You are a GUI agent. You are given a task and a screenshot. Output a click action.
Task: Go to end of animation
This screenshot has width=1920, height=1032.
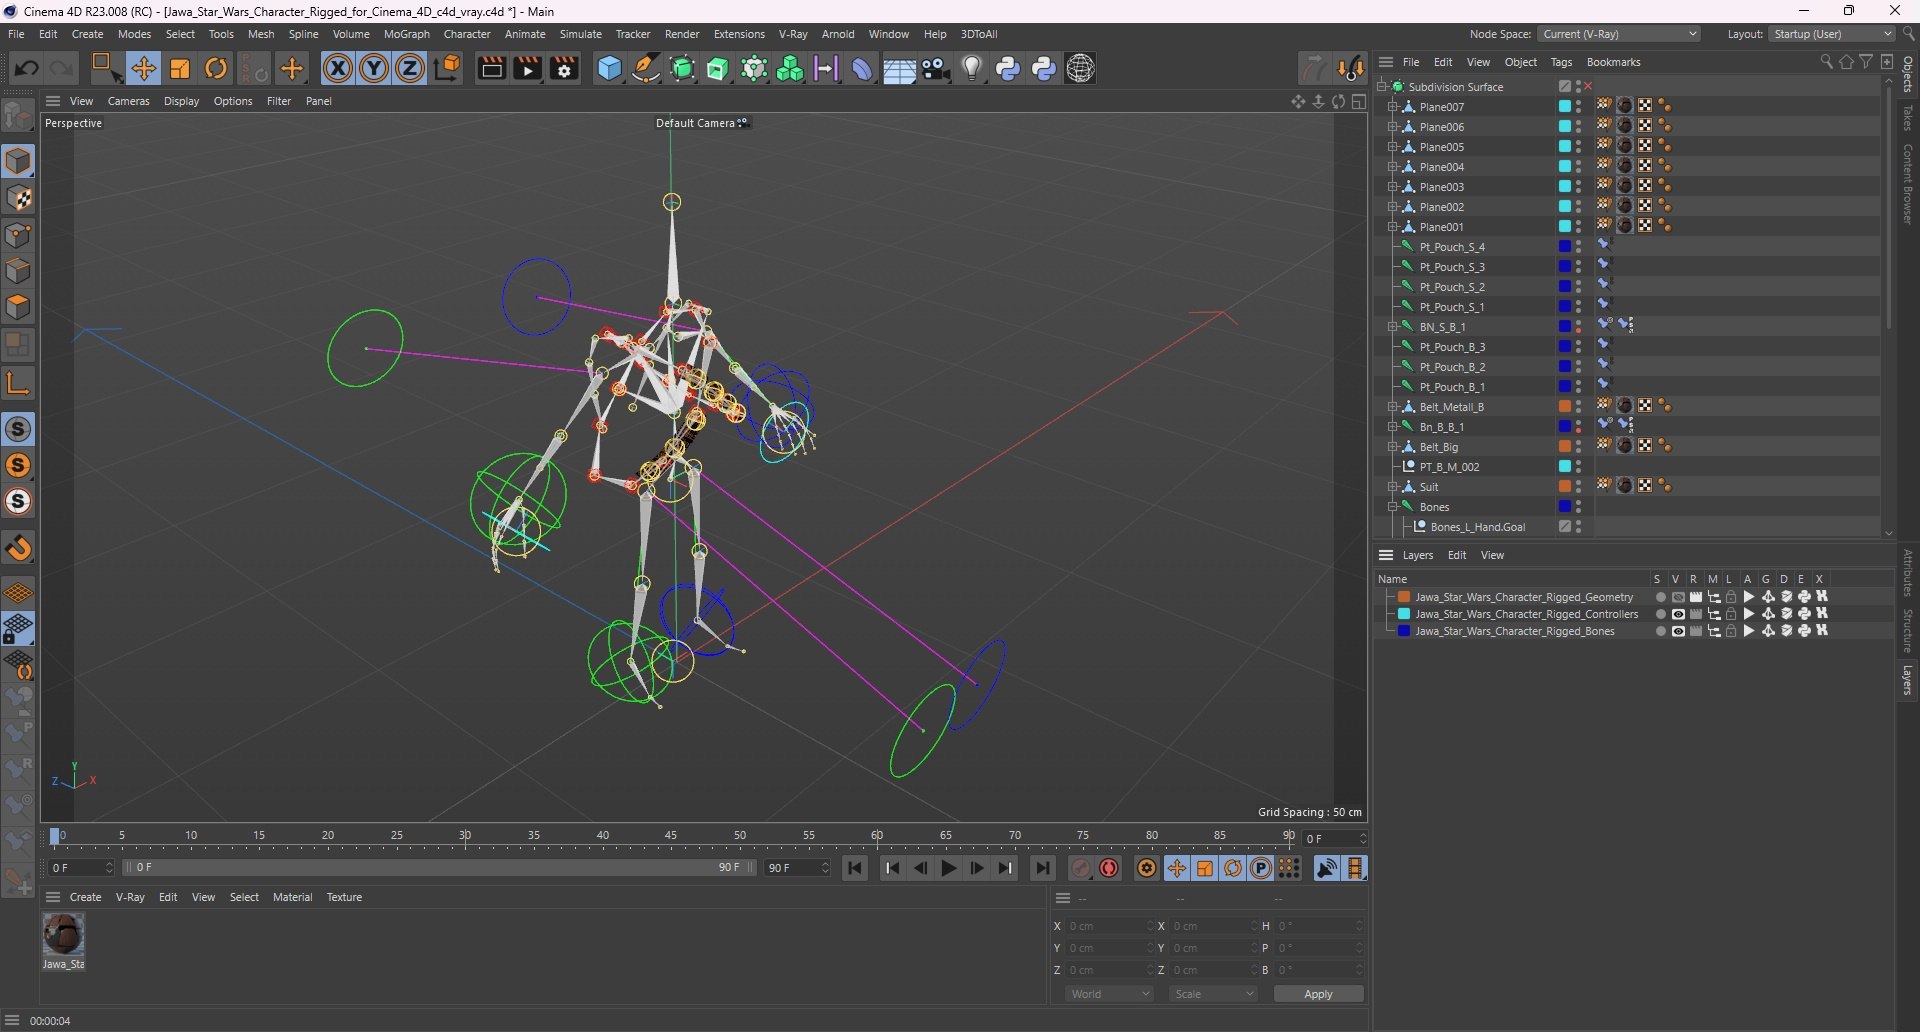pyautogui.click(x=1042, y=868)
